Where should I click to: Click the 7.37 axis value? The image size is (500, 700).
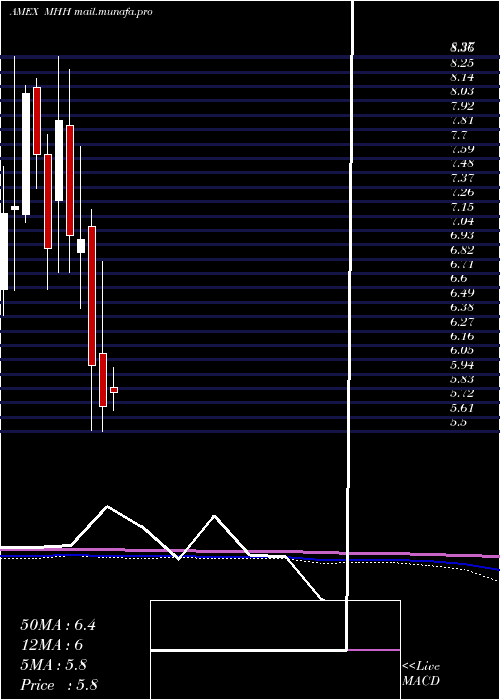(462, 178)
